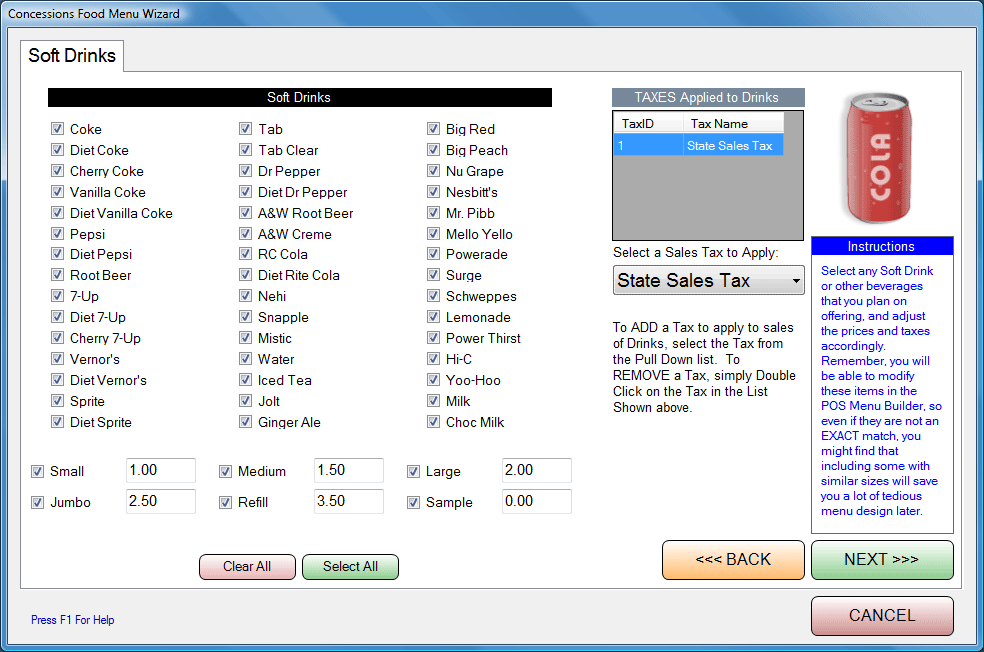The image size is (984, 652).
Task: Toggle the Diet Coke checkbox
Action: [57, 150]
